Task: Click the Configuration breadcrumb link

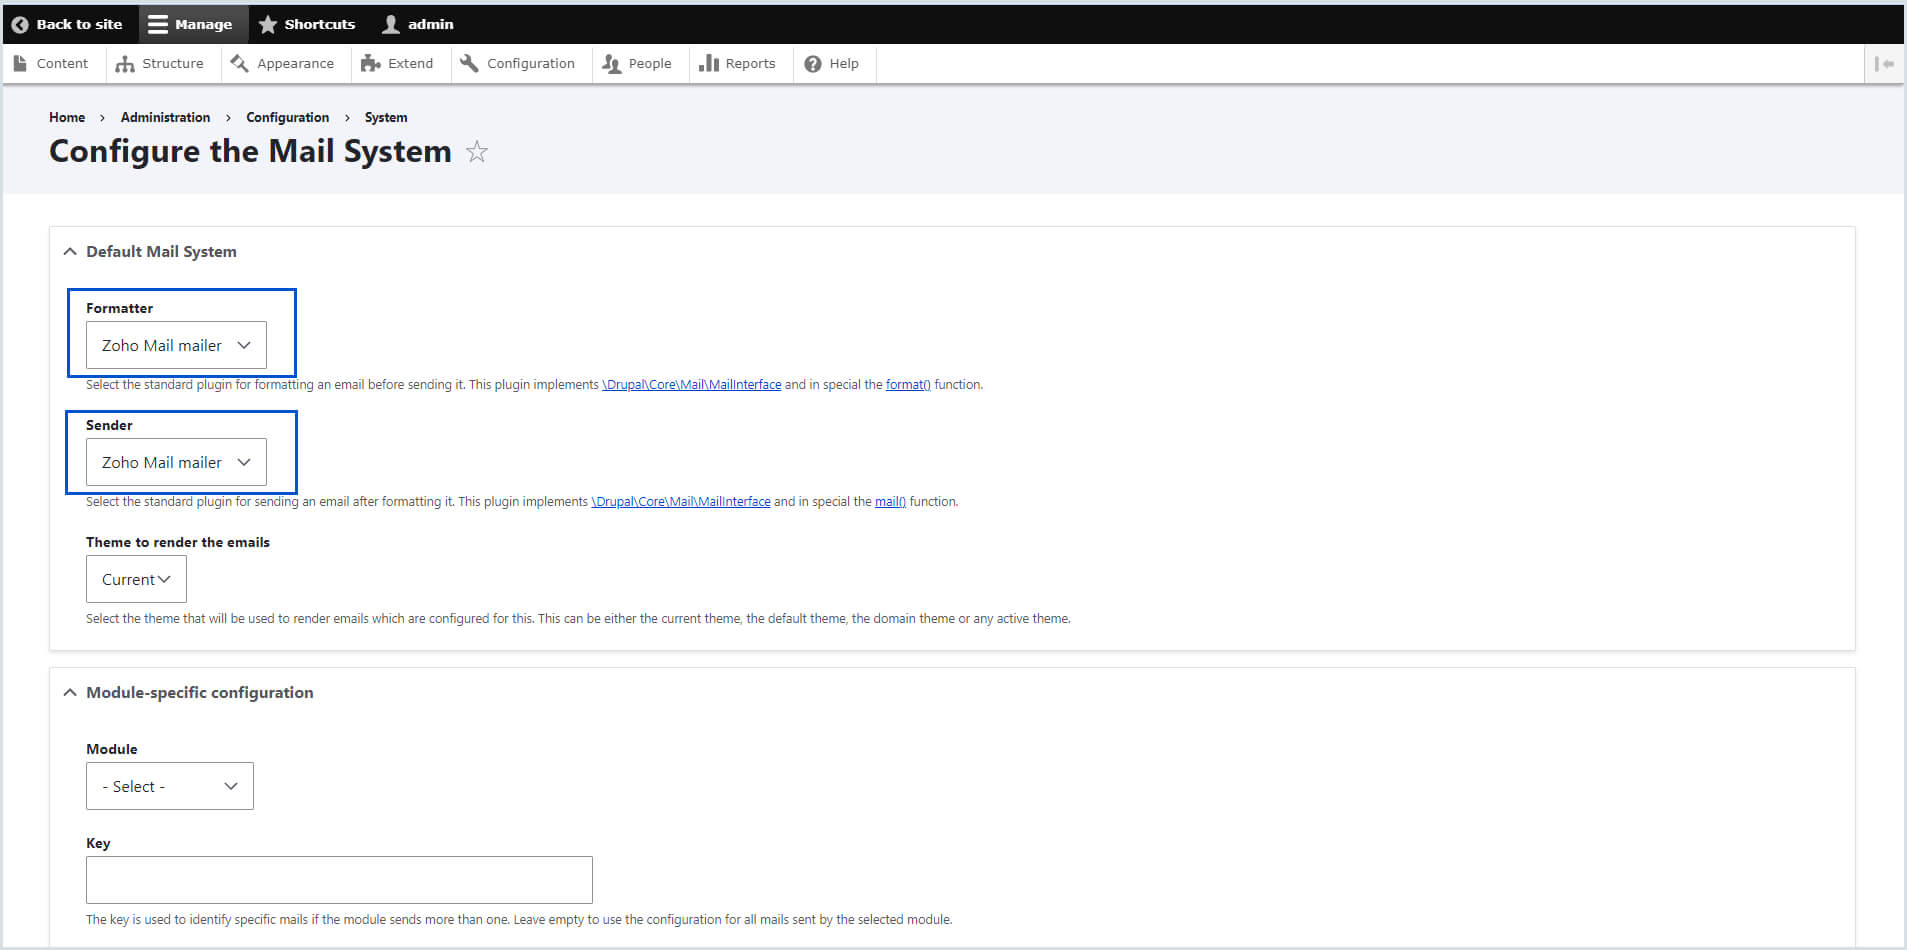Action: [287, 117]
